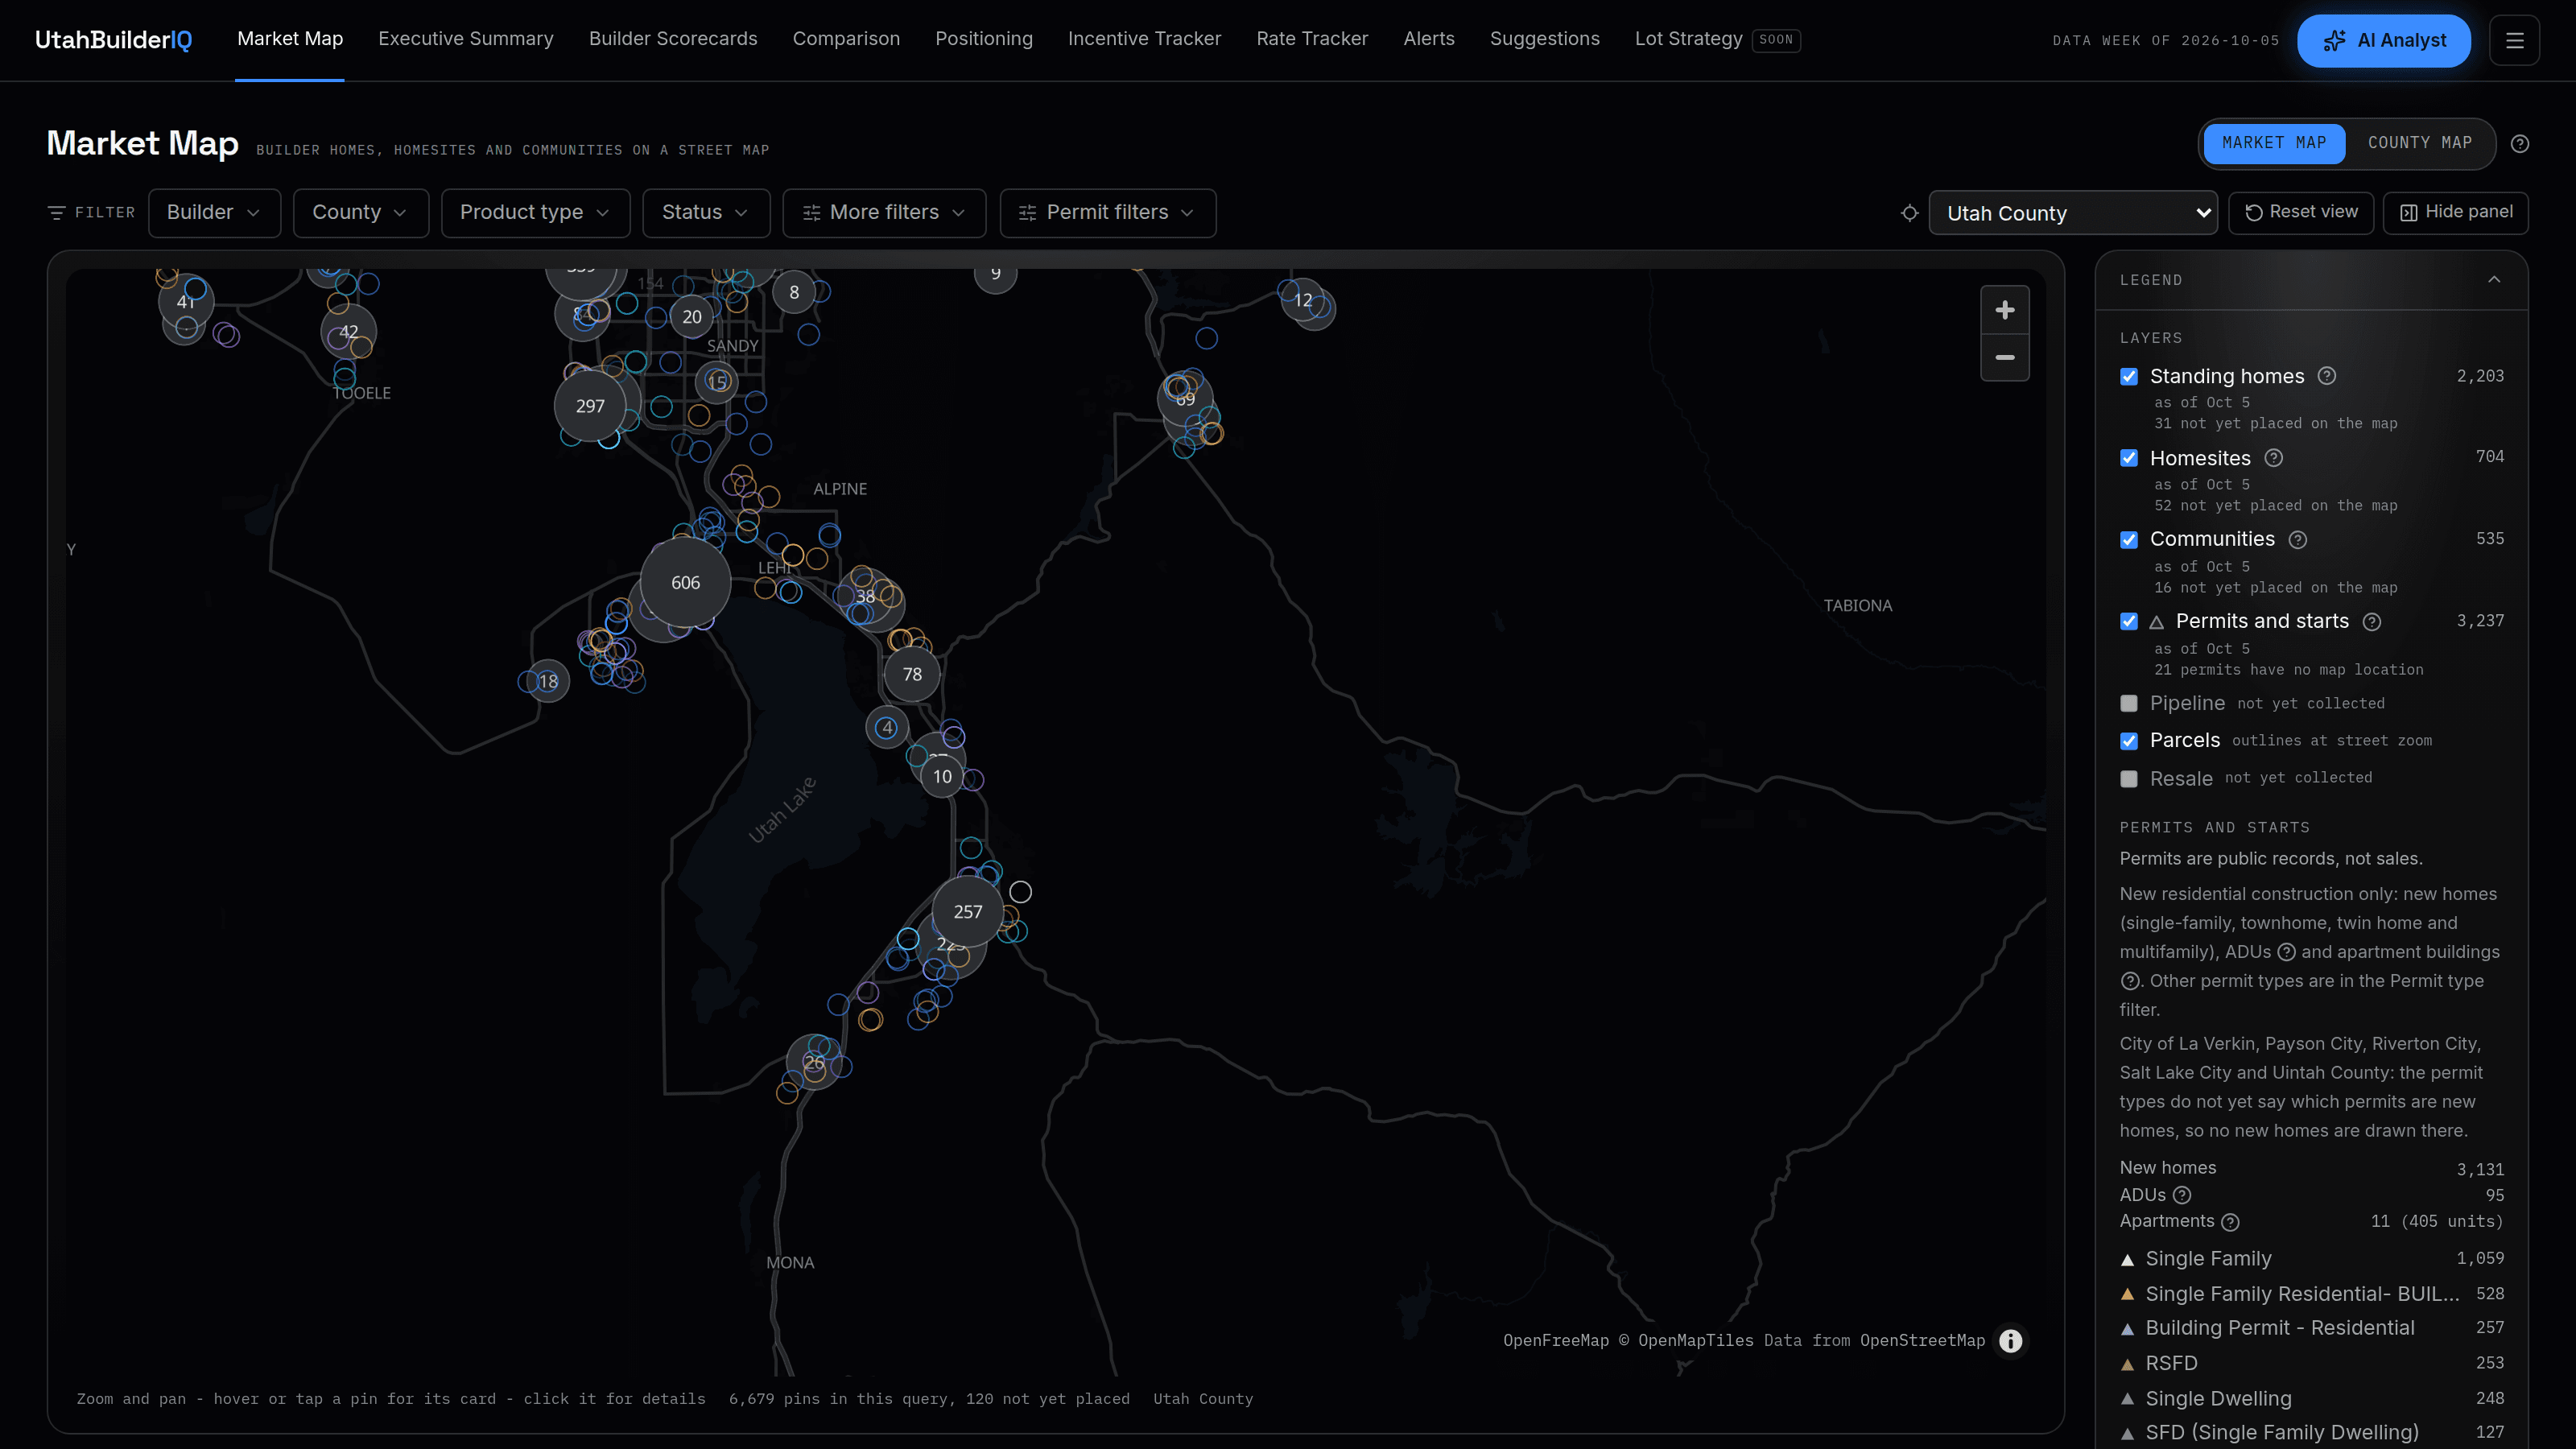2576x1449 pixels.
Task: Switch to Rate Tracker tab
Action: 1312,39
